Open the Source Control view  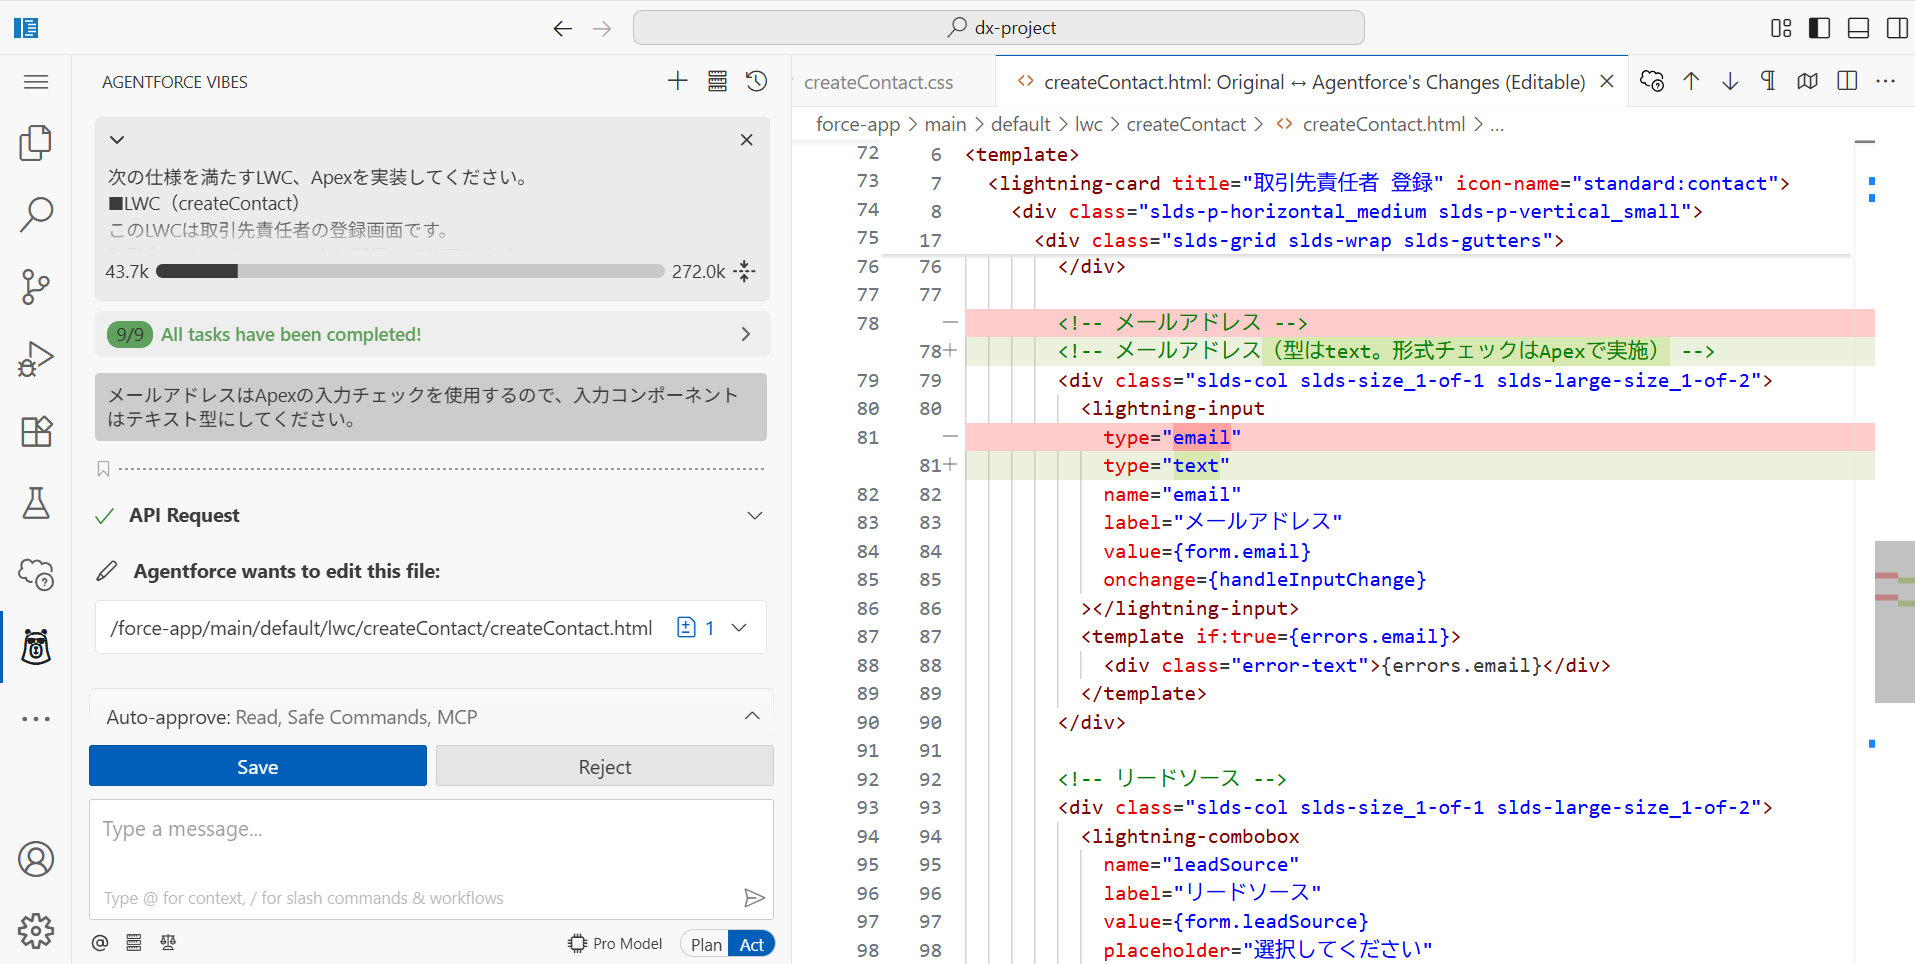[x=36, y=287]
